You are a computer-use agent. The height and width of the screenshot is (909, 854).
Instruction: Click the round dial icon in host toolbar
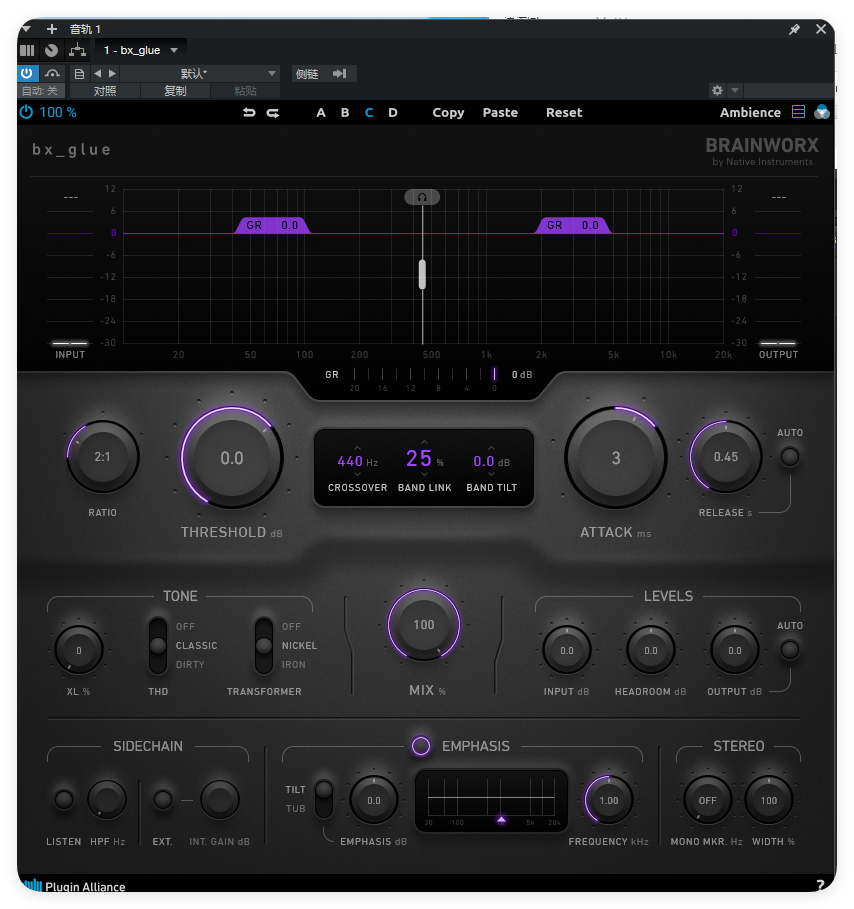click(52, 50)
